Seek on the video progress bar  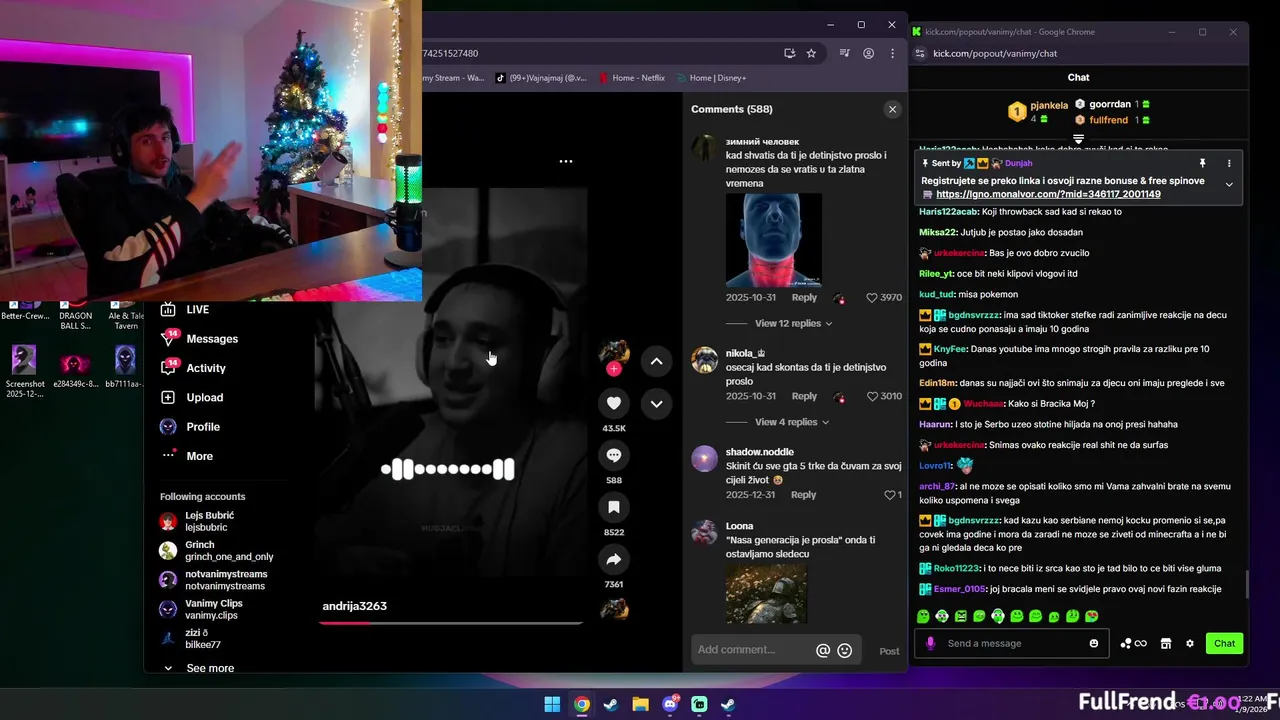pyautogui.click(x=450, y=622)
